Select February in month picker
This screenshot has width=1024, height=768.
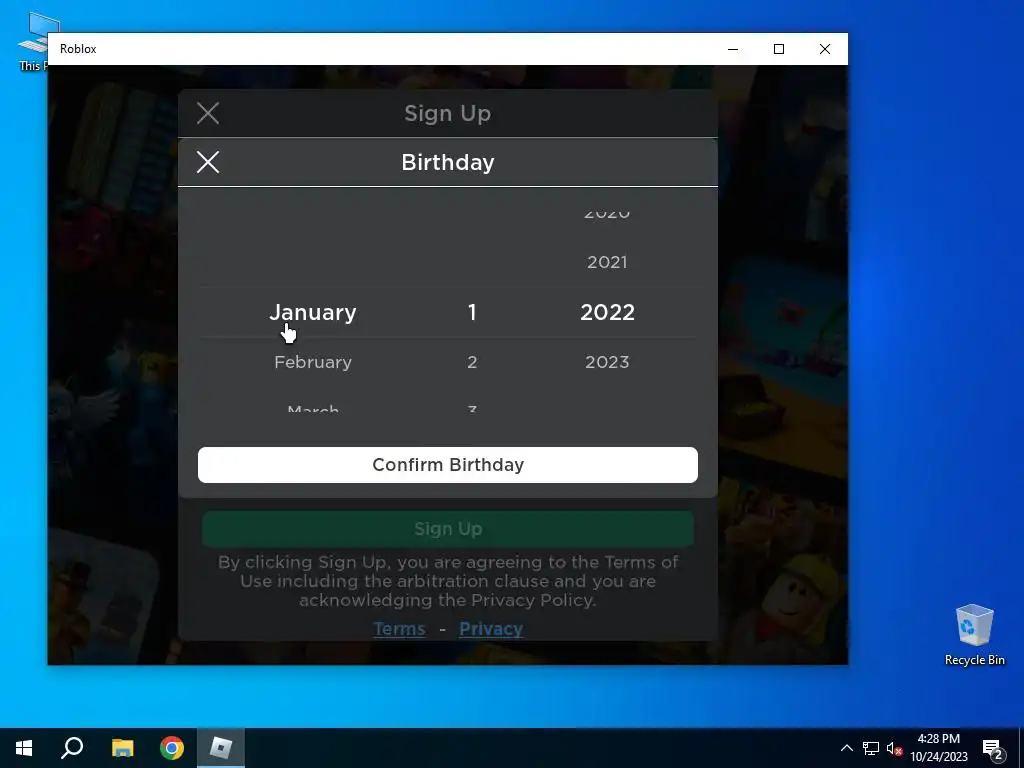coord(313,362)
